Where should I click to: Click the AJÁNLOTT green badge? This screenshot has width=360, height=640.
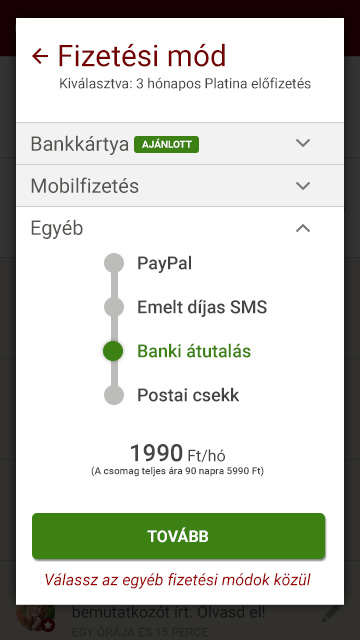click(167, 144)
